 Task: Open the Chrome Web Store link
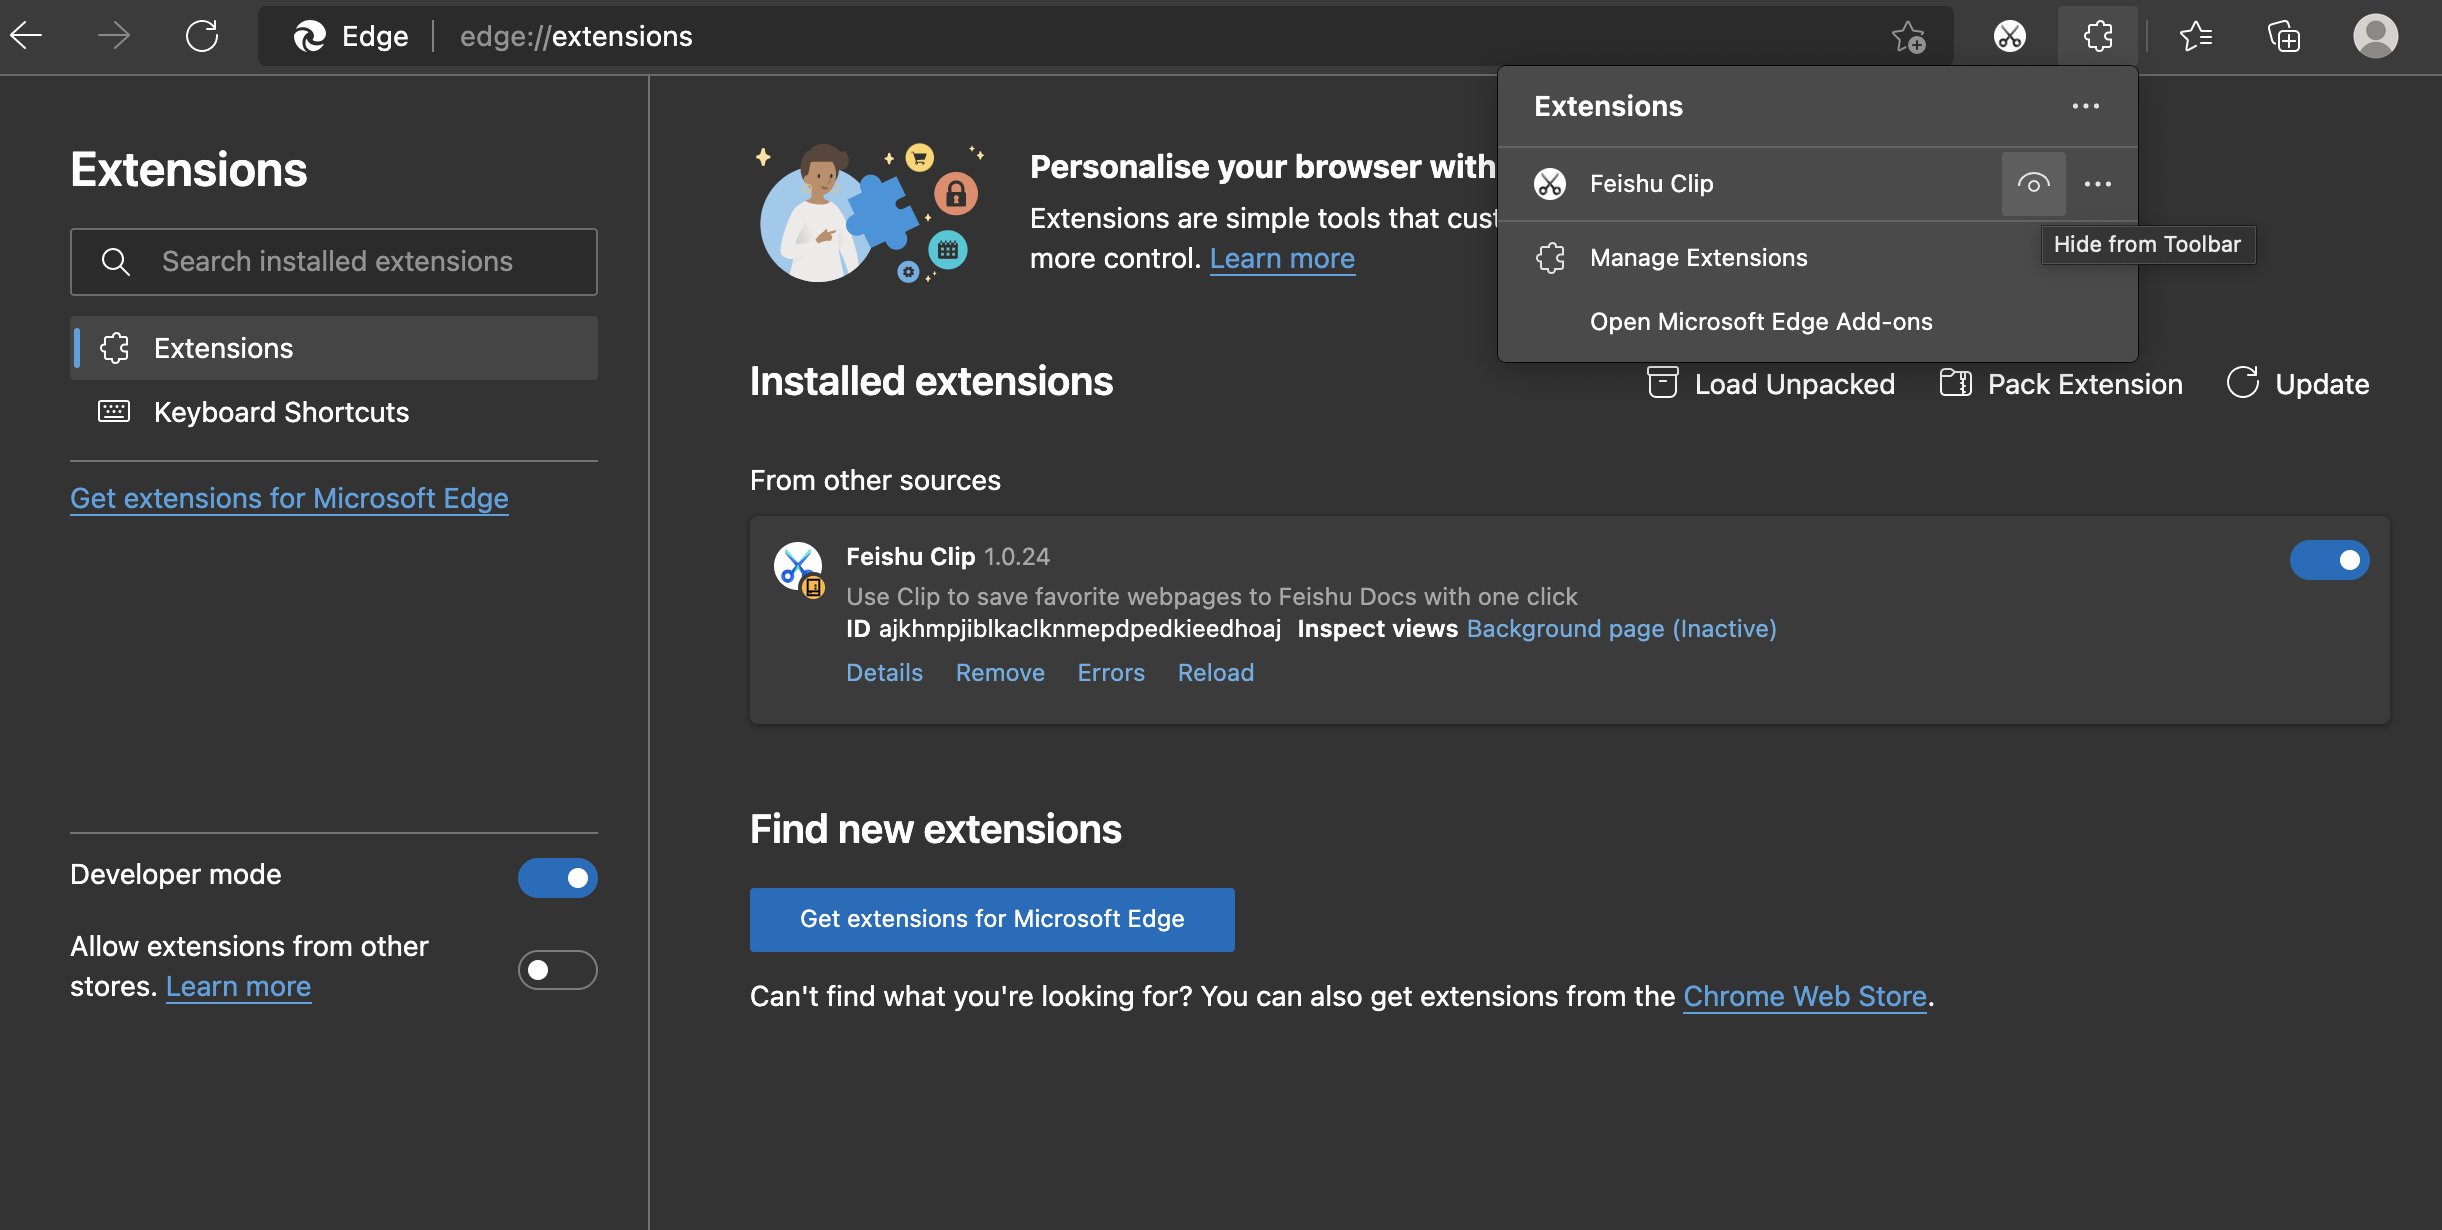[x=1805, y=997]
